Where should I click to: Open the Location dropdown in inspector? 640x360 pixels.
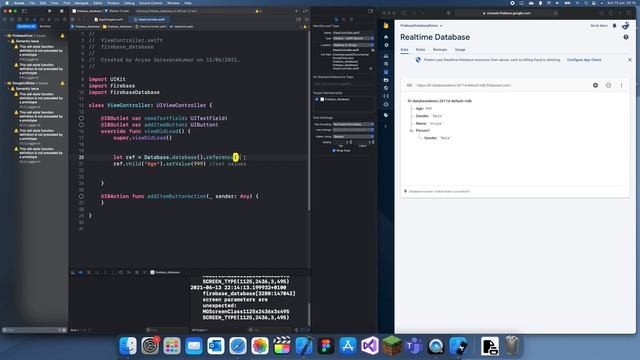click(353, 45)
